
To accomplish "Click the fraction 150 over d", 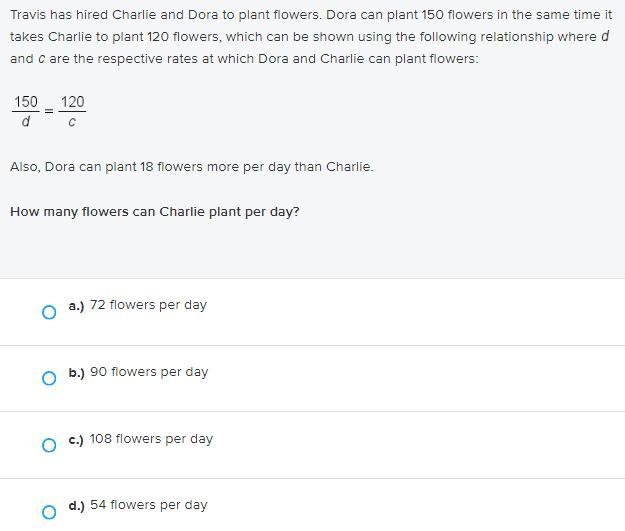I will coord(26,111).
